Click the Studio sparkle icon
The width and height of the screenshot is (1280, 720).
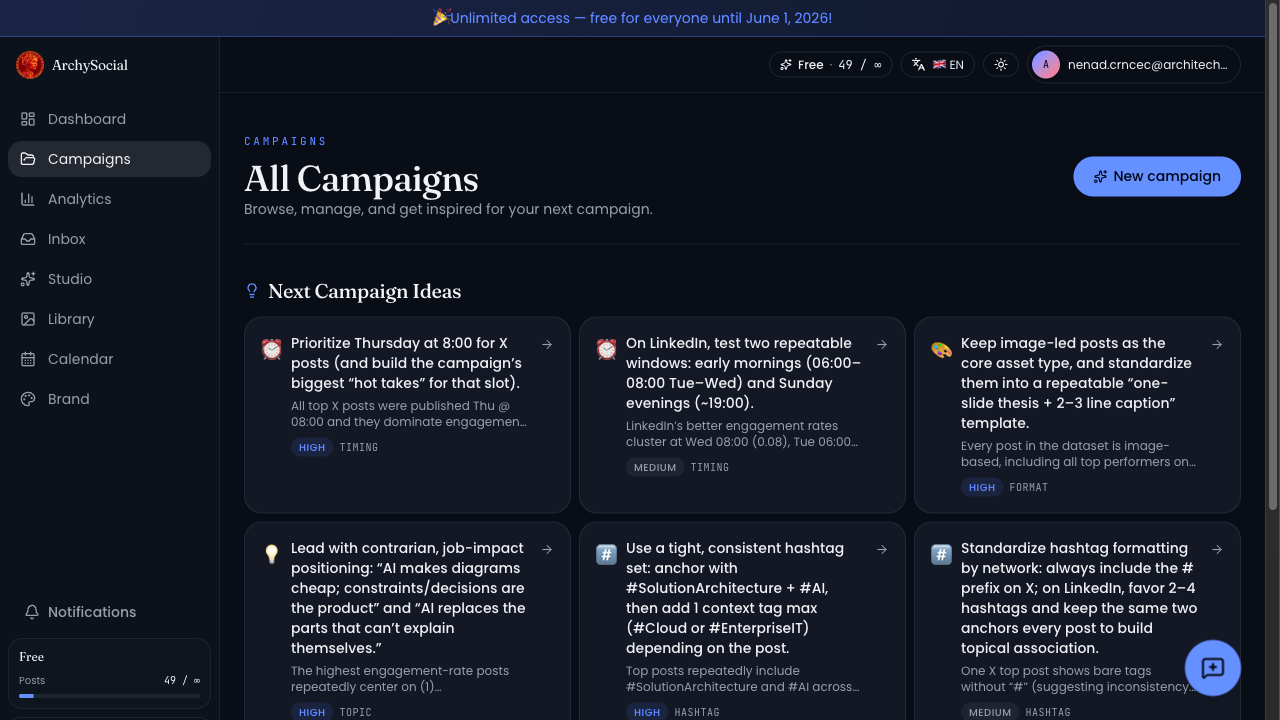click(28, 279)
